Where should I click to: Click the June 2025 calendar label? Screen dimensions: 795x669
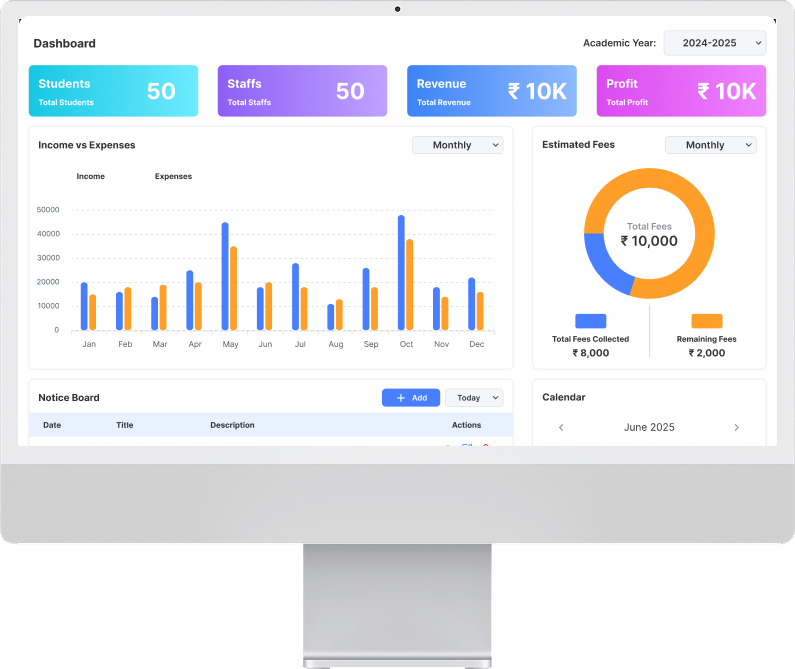click(649, 427)
